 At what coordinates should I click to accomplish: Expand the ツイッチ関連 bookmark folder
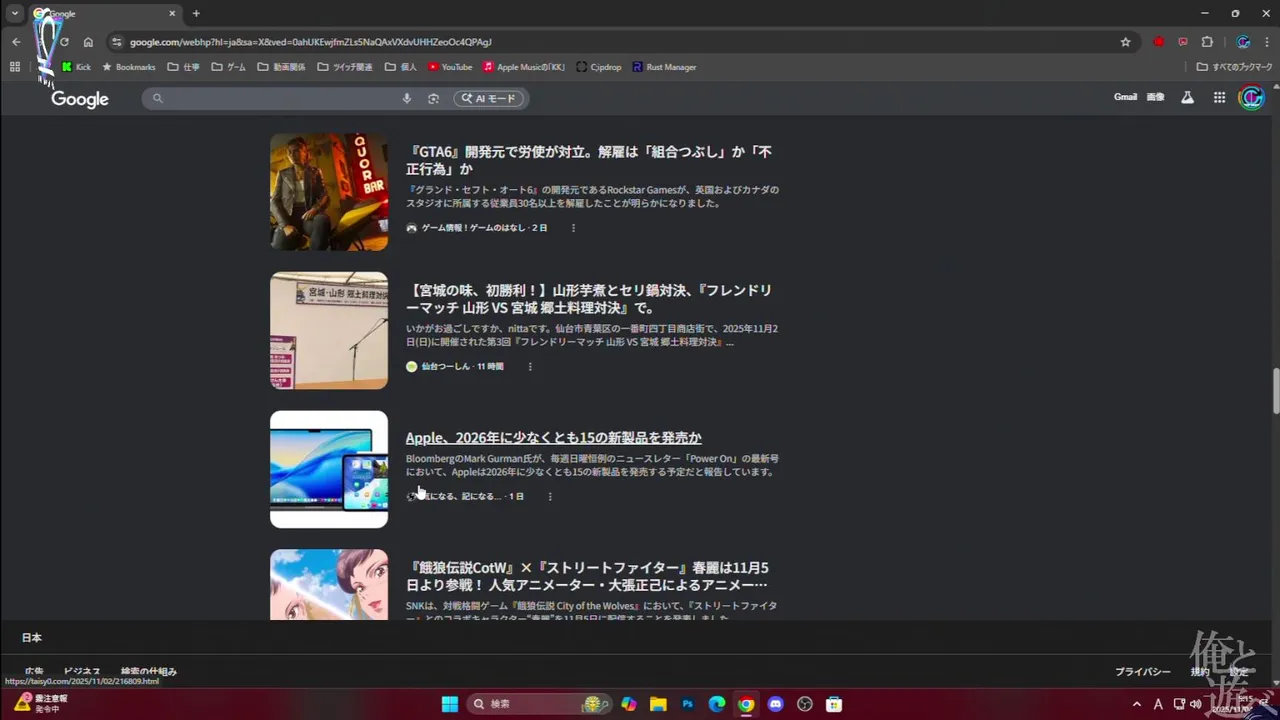[344, 67]
